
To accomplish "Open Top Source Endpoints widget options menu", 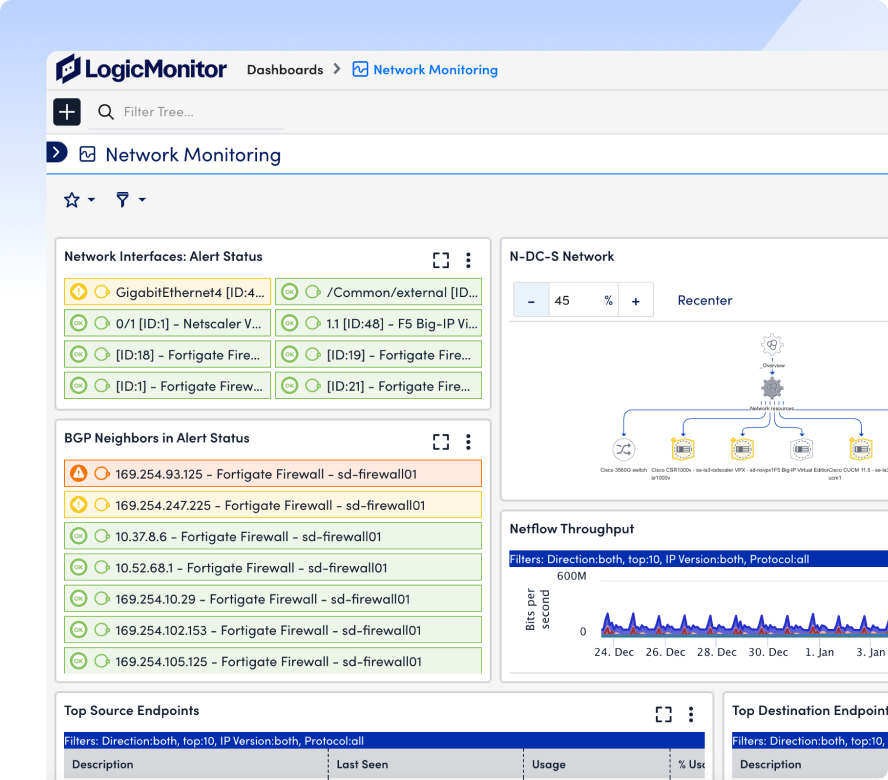I will (x=691, y=714).
